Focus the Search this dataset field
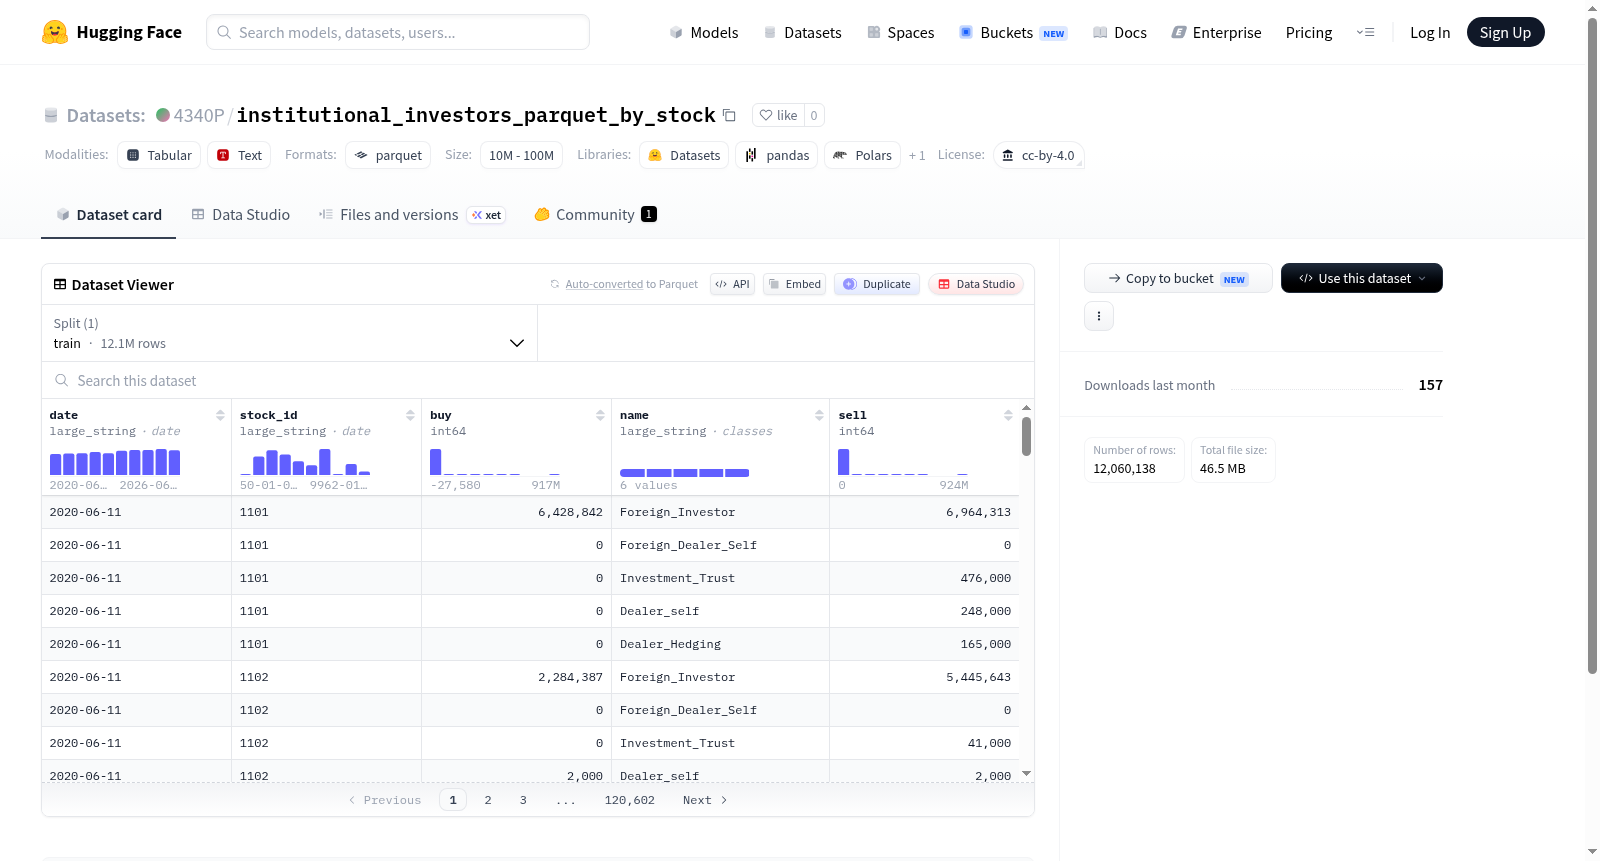 [538, 380]
